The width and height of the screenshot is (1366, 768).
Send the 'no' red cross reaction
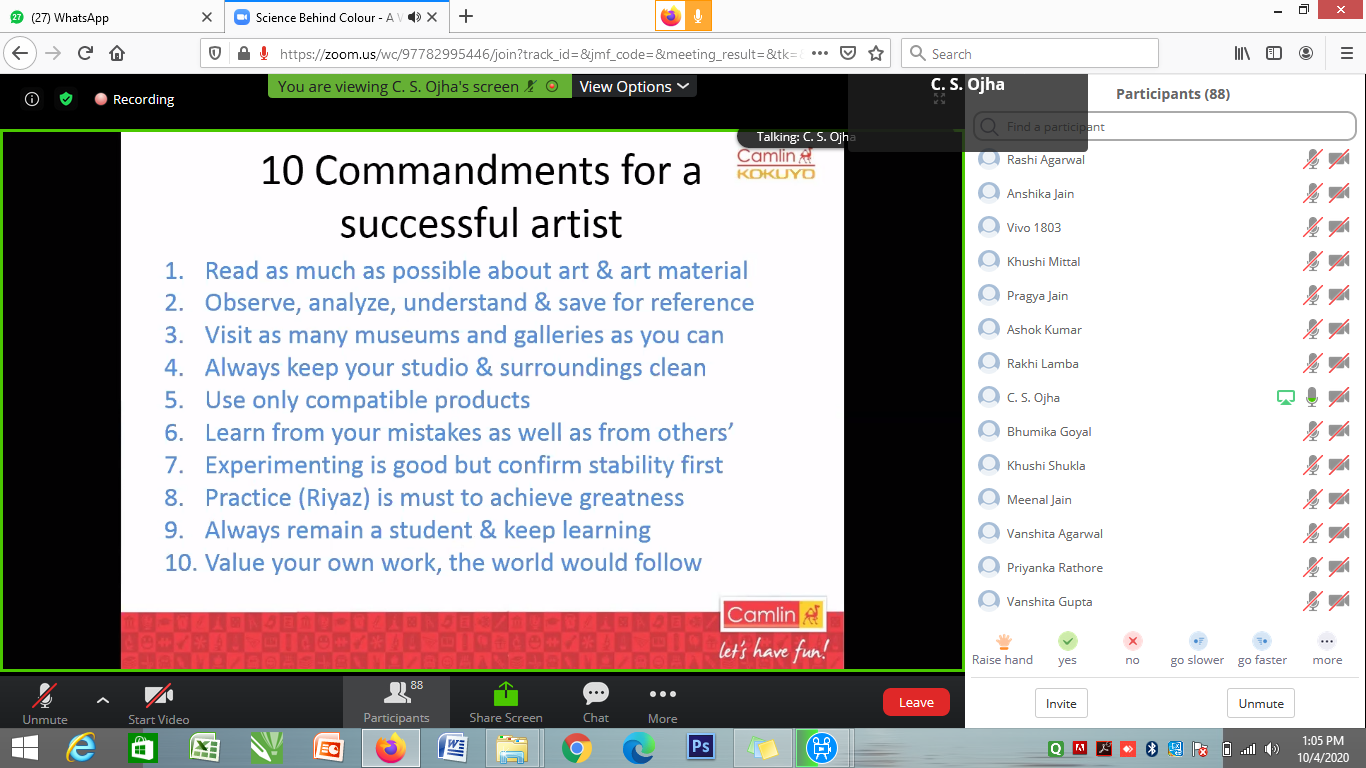coord(1132,642)
